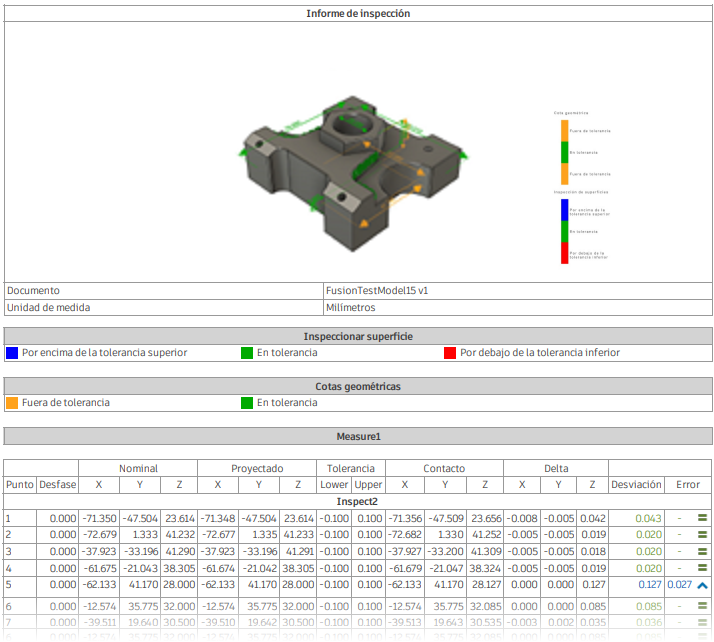
Task: Click the 'Delta' column group header
Action: (x=556, y=469)
